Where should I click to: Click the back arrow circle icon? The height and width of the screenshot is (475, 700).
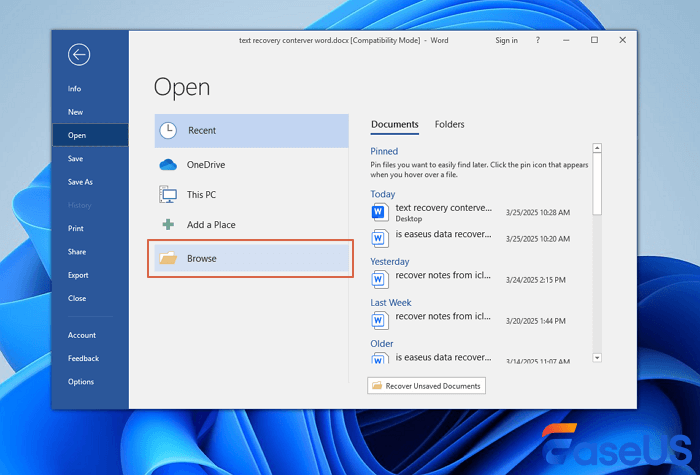(79, 55)
